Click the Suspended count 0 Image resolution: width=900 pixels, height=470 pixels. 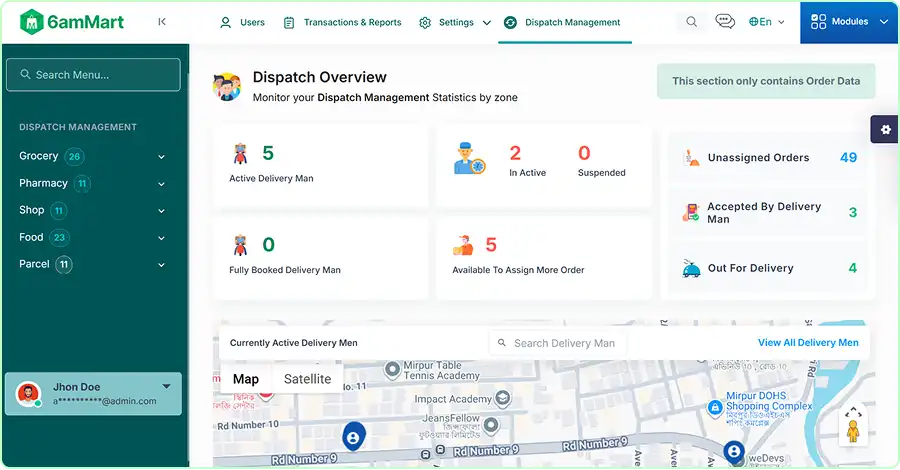[x=584, y=153]
